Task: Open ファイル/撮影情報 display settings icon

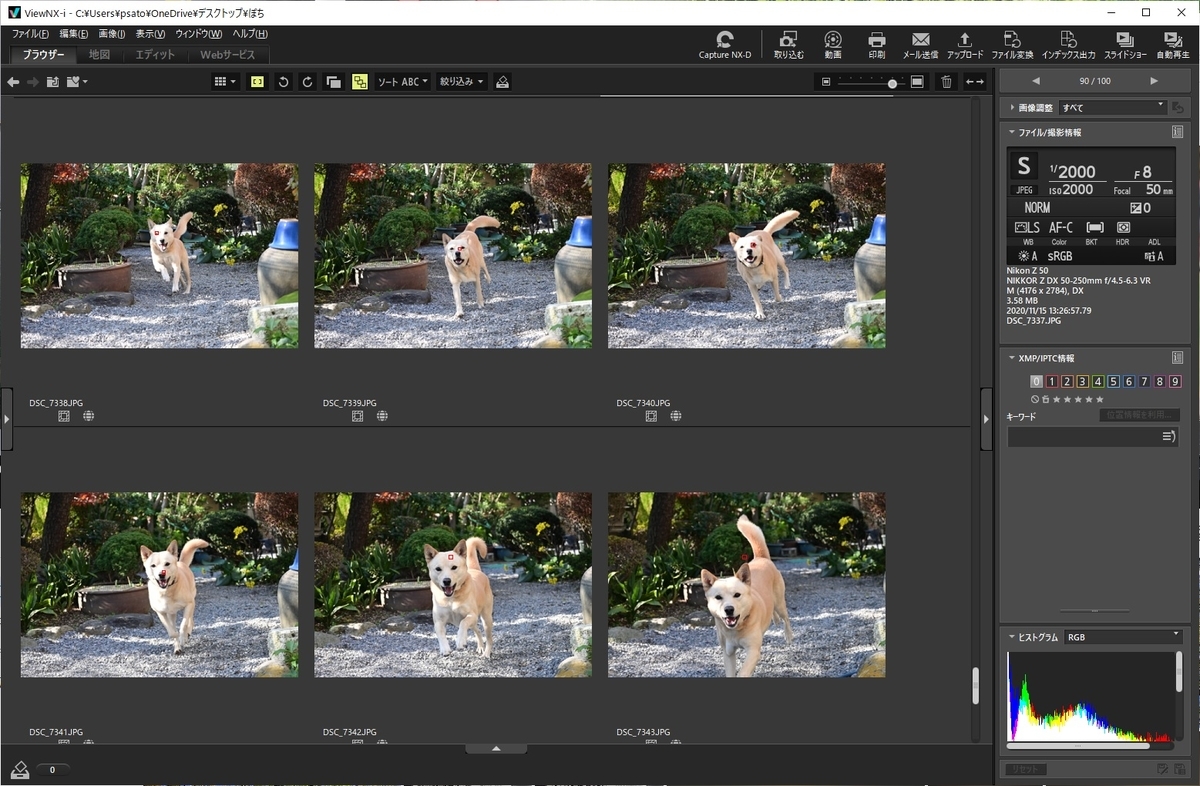Action: point(1177,132)
